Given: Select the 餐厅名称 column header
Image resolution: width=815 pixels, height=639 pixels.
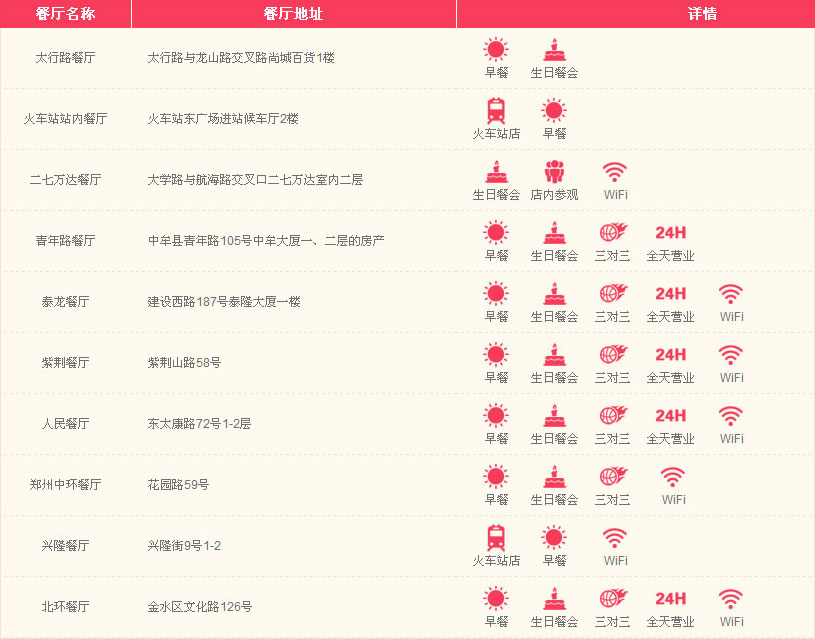Looking at the screenshot, I should [x=65, y=14].
